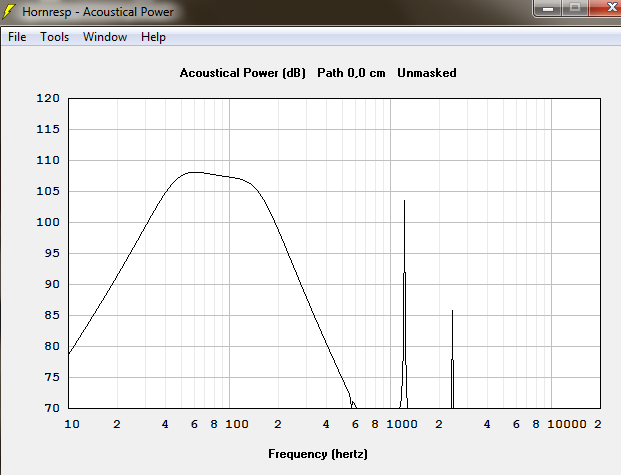
Task: Close the Hornresp Acoustical Power window
Action: point(606,8)
